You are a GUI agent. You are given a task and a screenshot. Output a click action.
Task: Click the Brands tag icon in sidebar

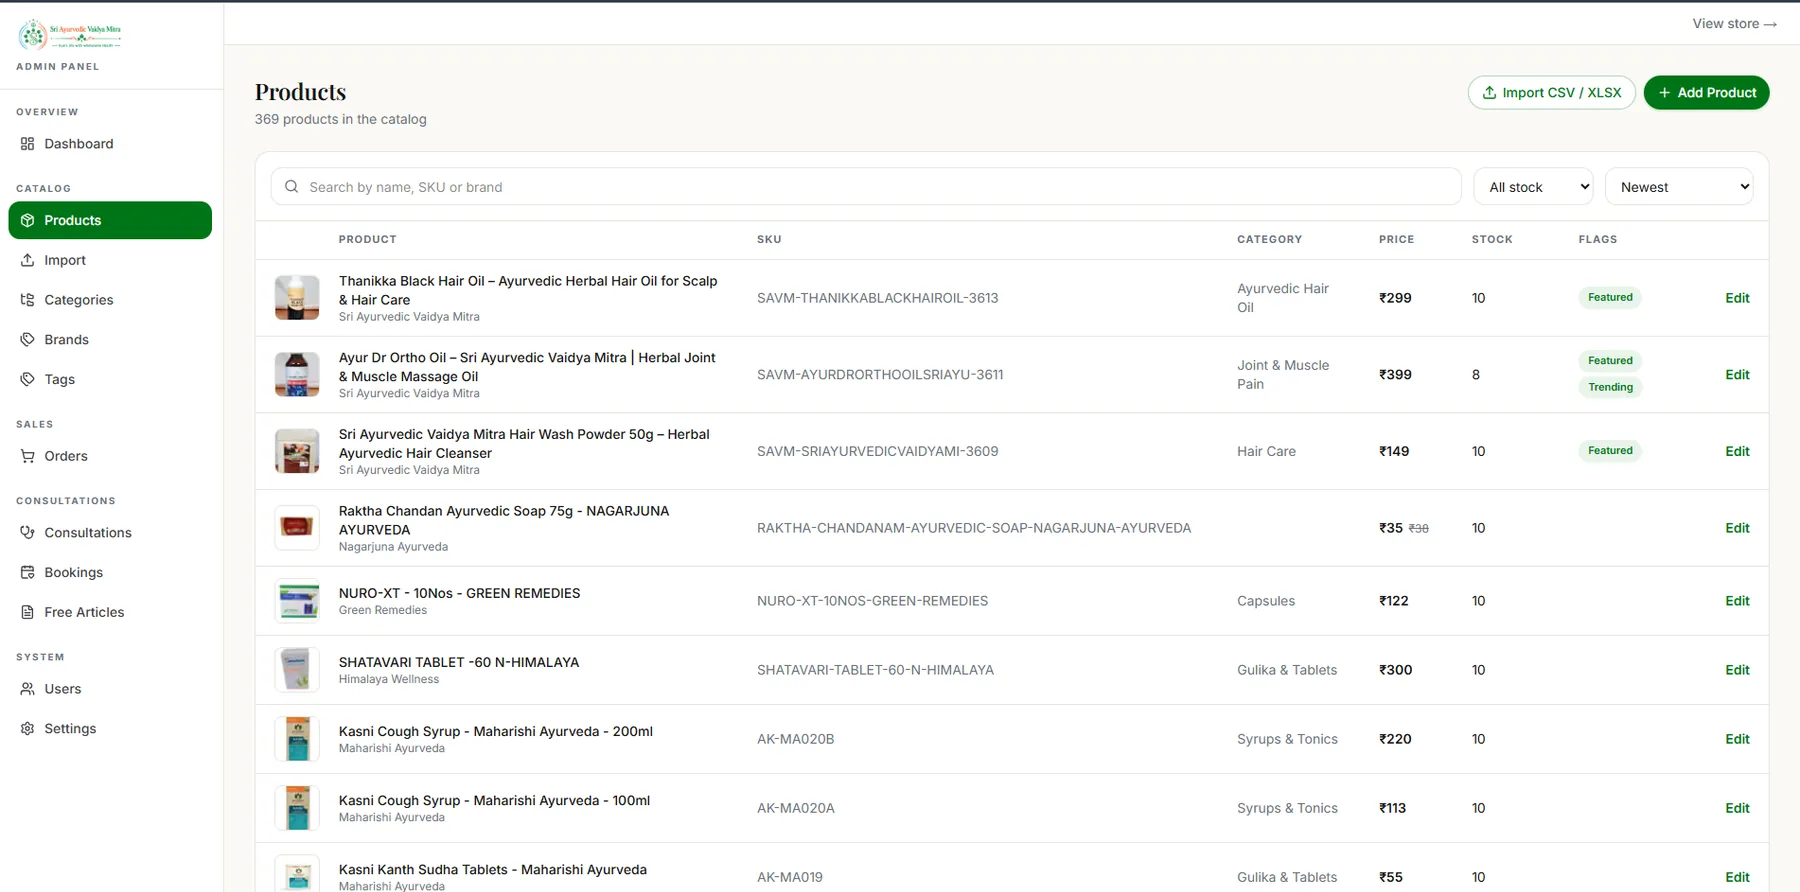pos(27,340)
